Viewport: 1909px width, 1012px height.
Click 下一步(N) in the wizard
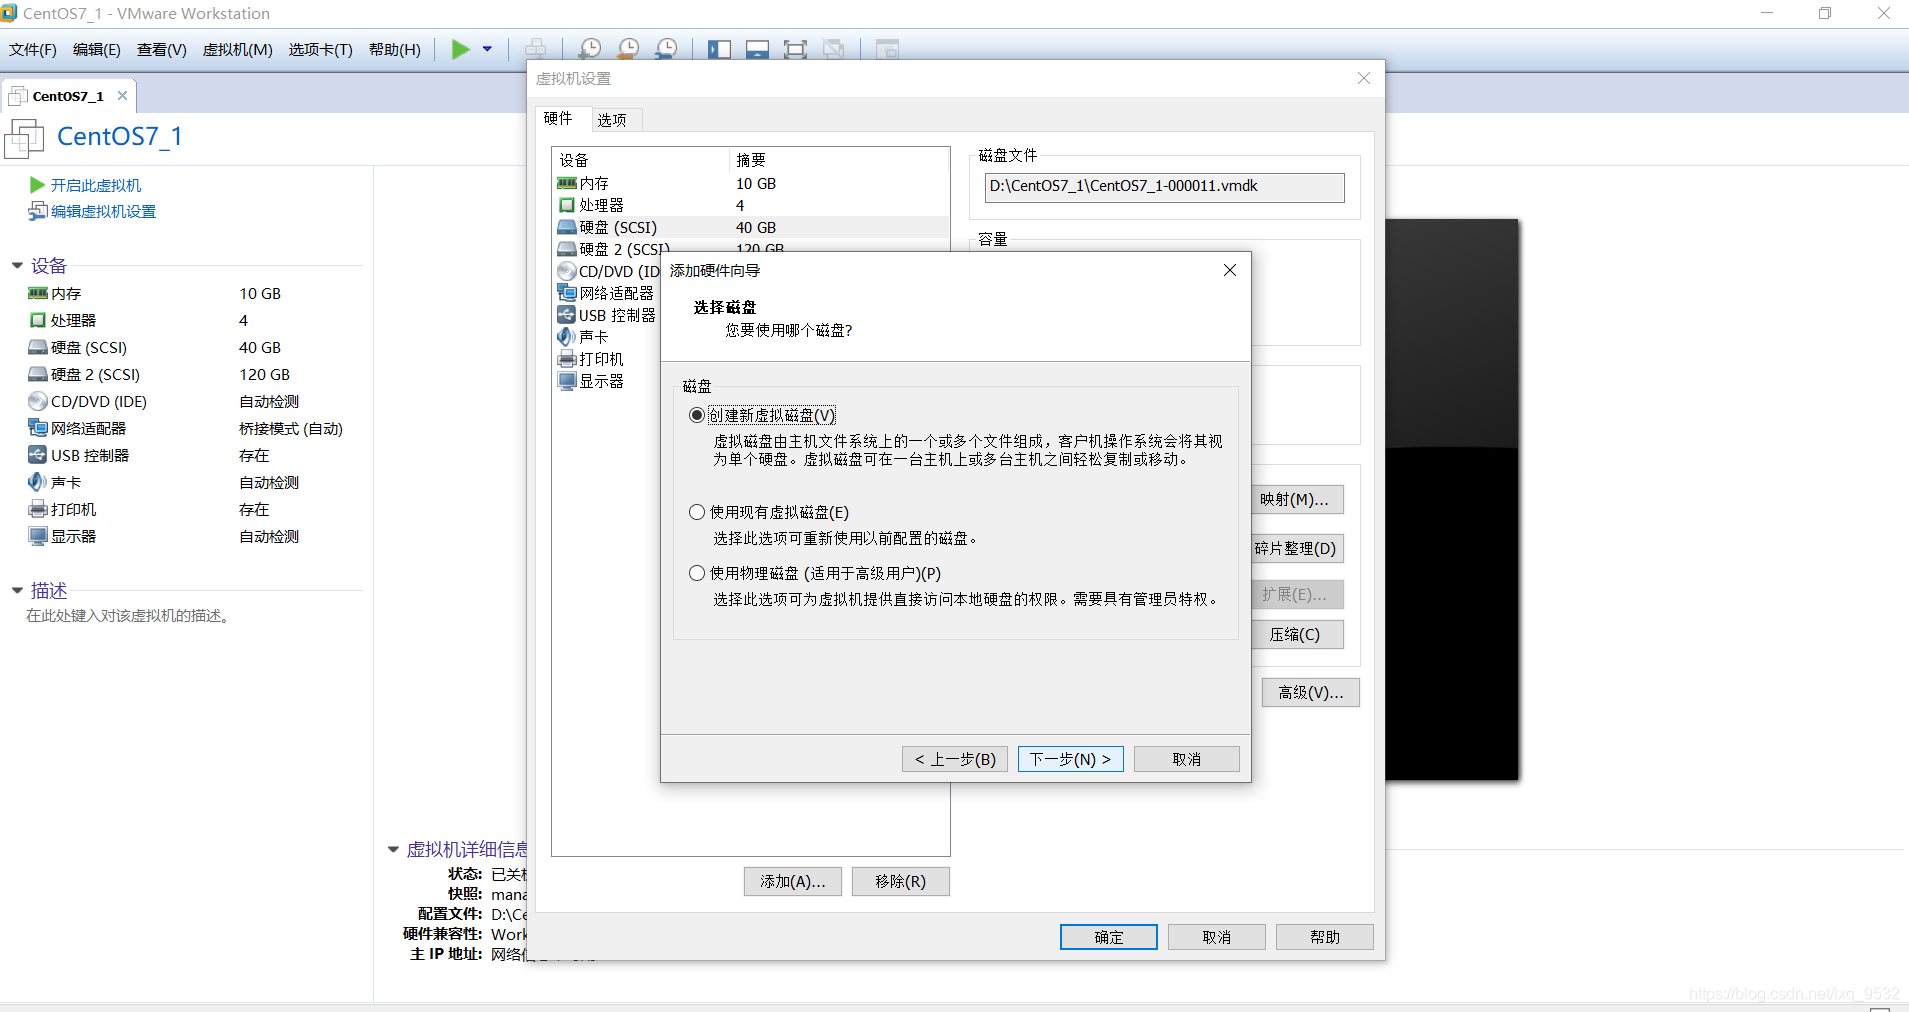click(x=1071, y=759)
